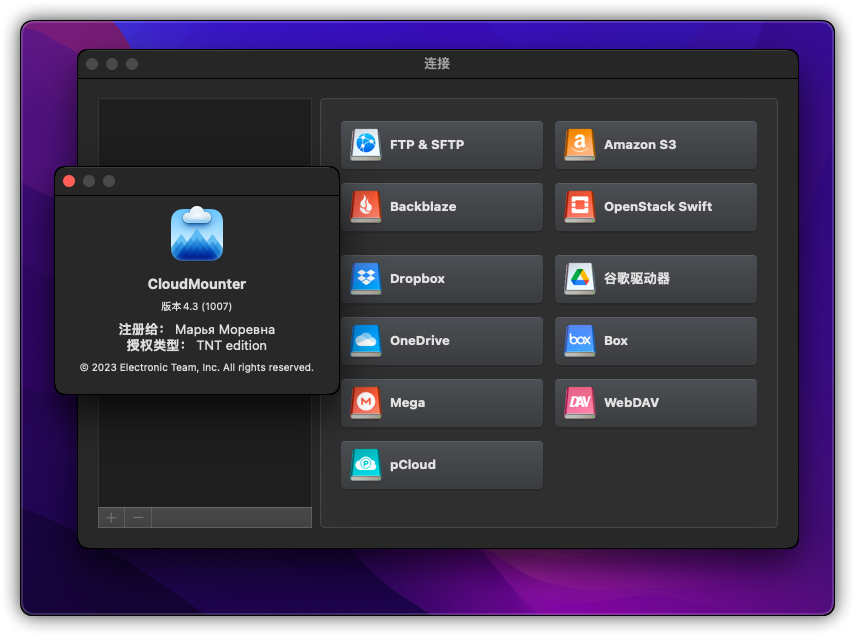Add a new connection with the plus button
Viewport: 855px width, 636px height.
coord(110,518)
